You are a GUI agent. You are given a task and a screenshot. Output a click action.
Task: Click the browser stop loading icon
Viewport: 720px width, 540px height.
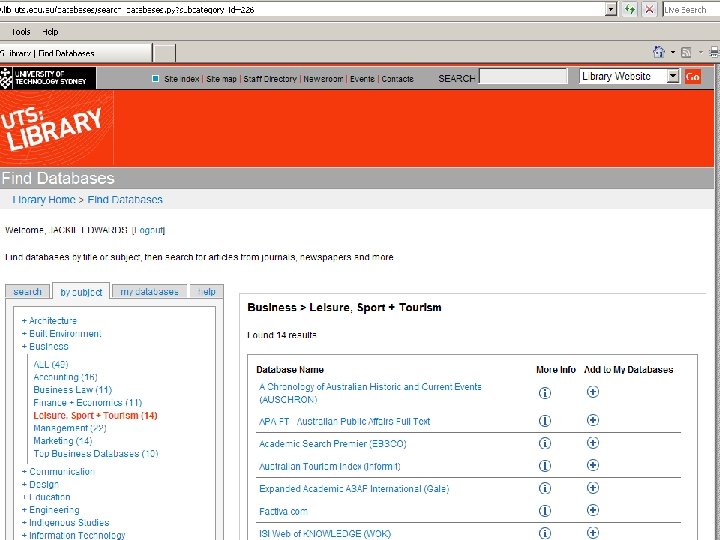coord(649,9)
